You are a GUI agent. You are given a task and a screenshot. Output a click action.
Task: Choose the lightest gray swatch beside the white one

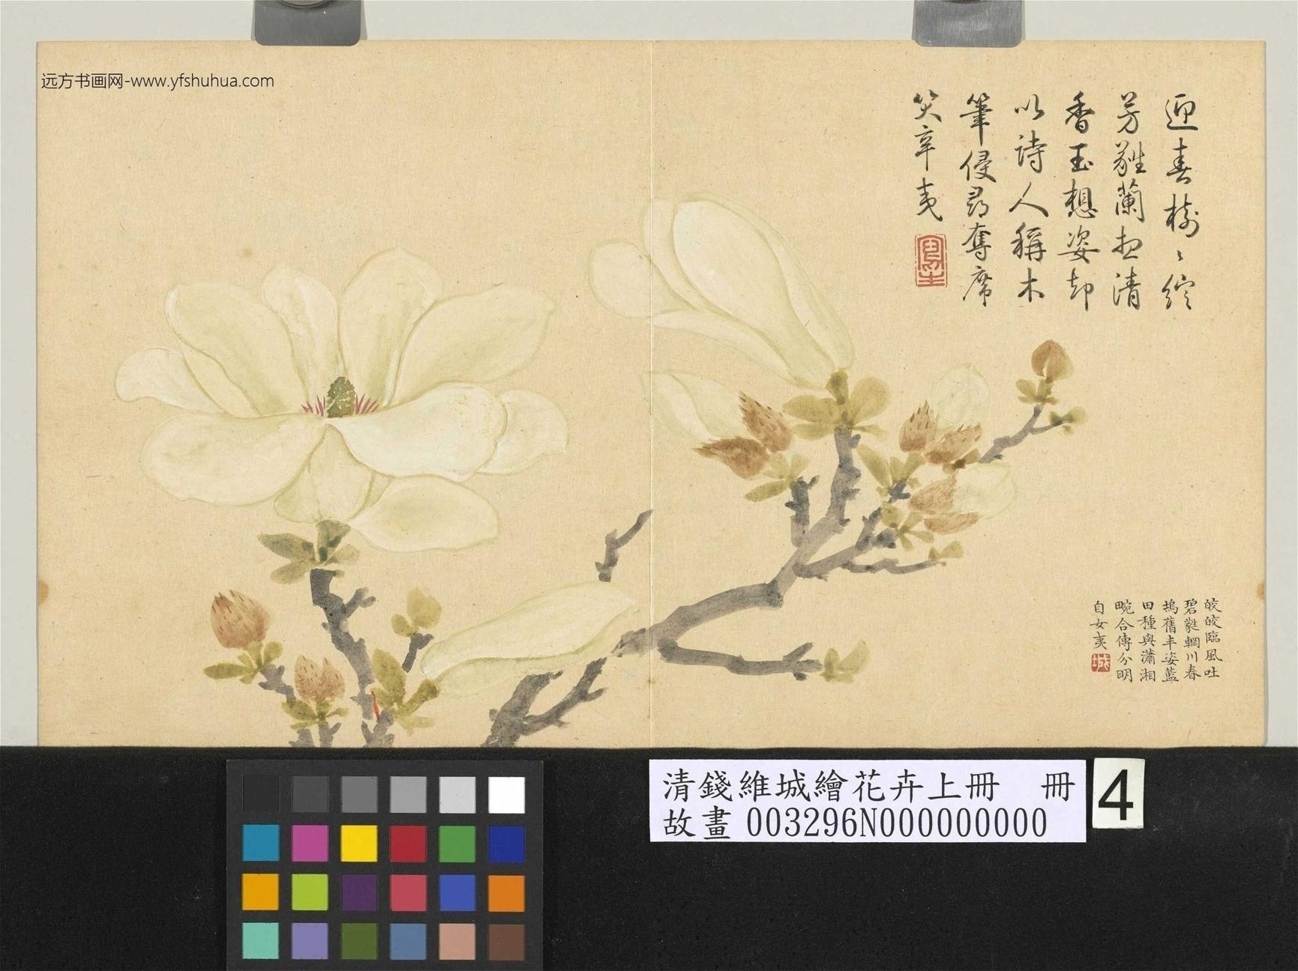(x=458, y=795)
